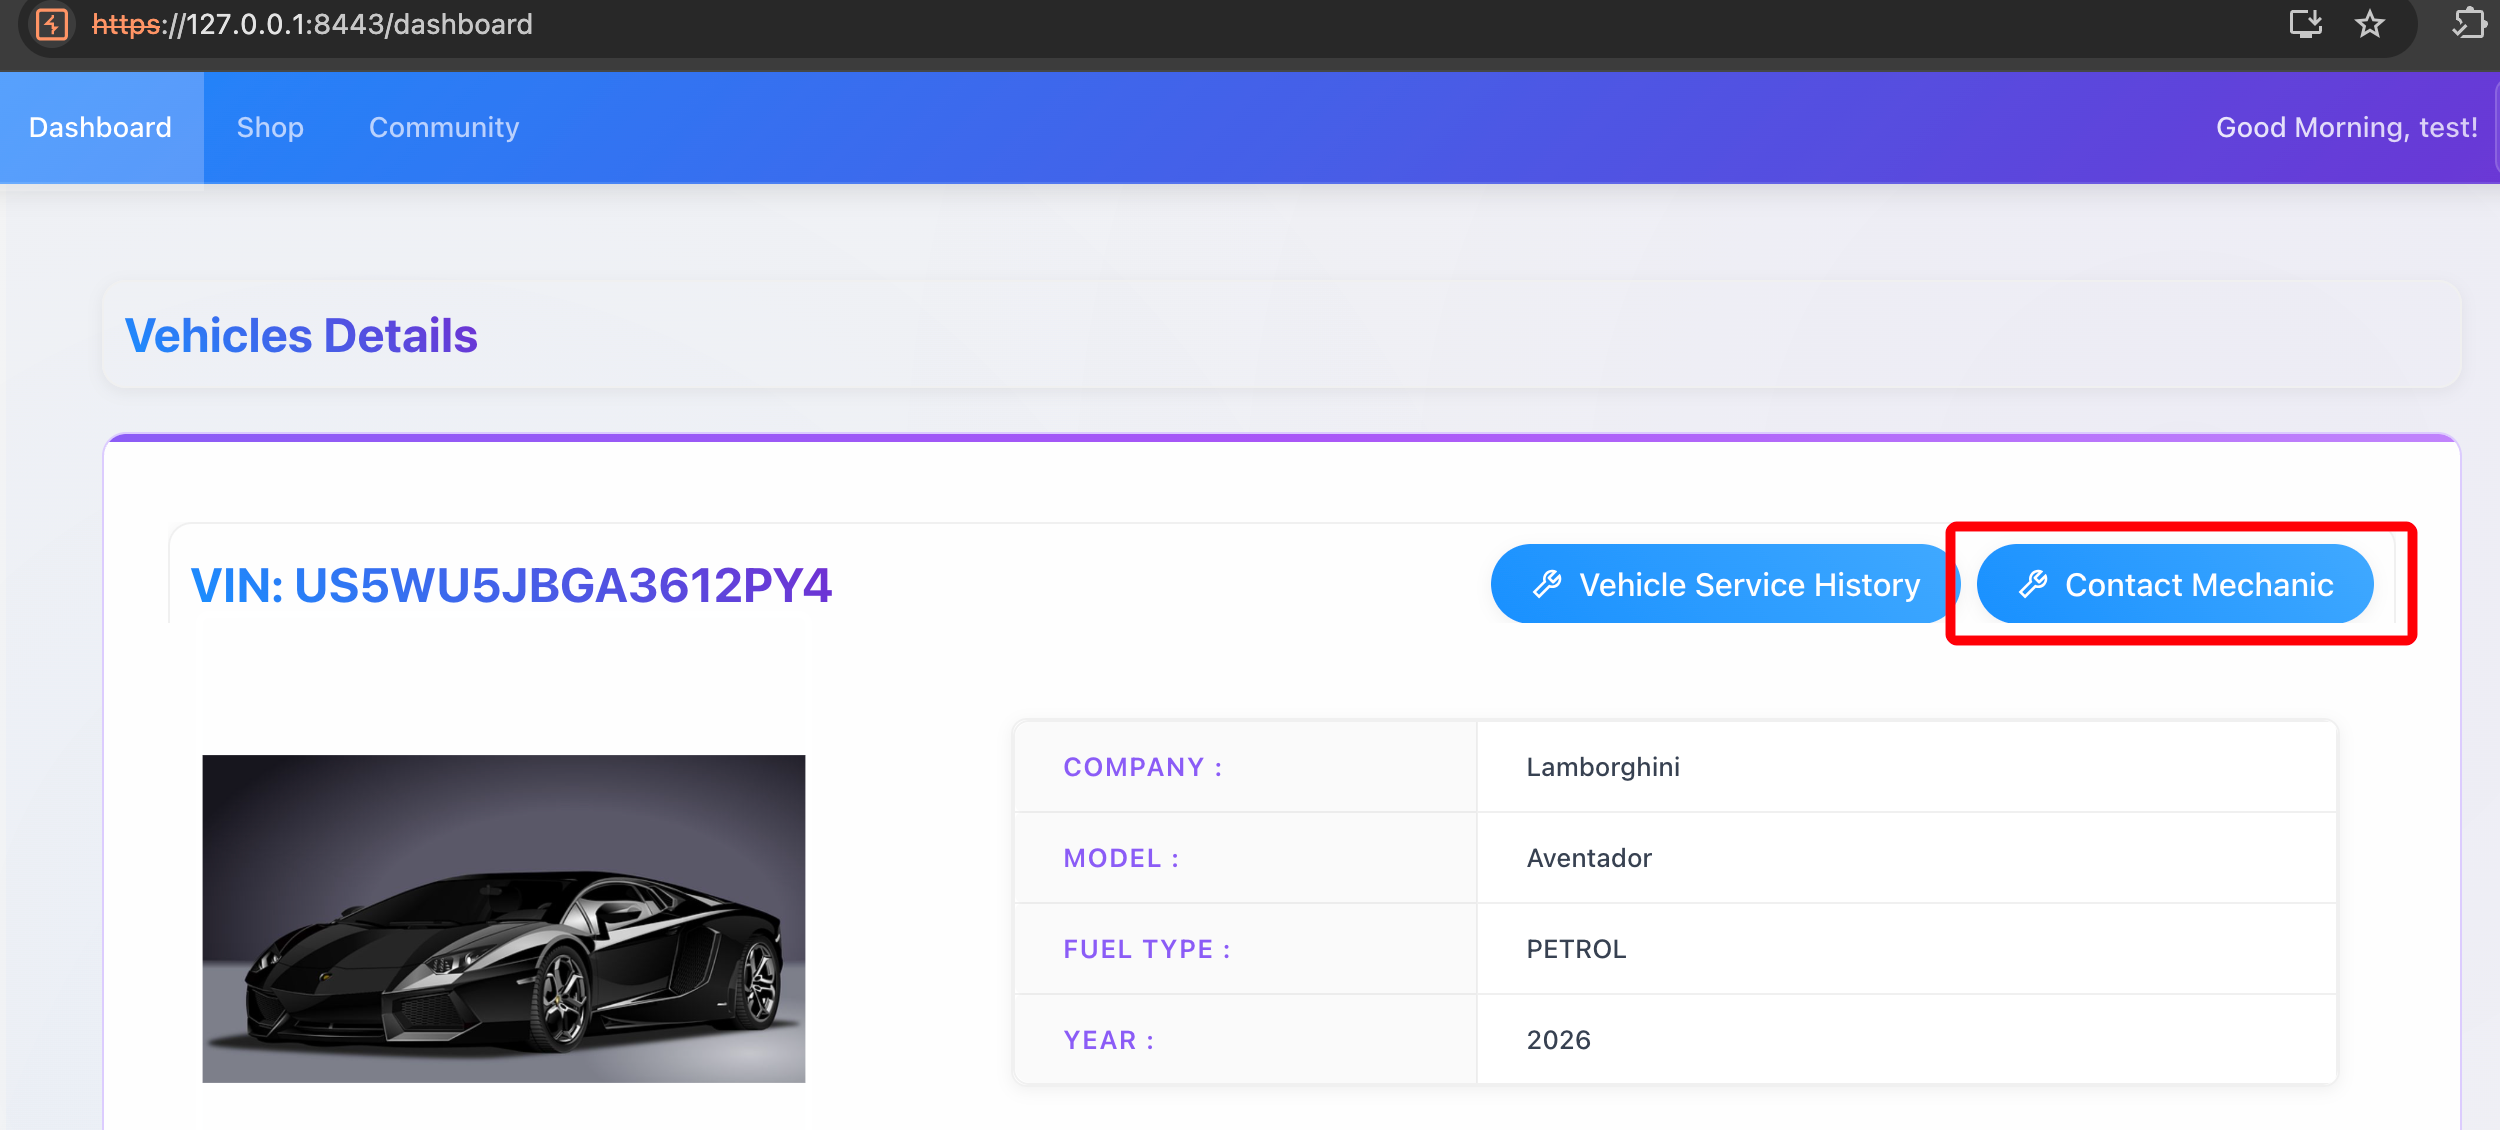Click the black Lamborghini car image
Viewport: 2500px width, 1130px height.
[503, 918]
